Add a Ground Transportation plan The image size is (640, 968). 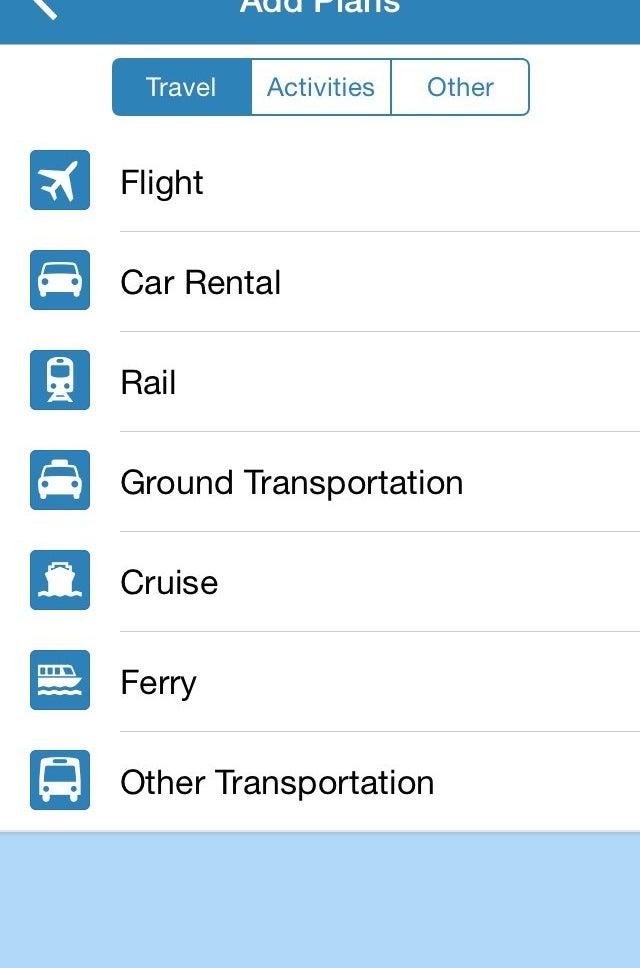pyautogui.click(x=291, y=482)
